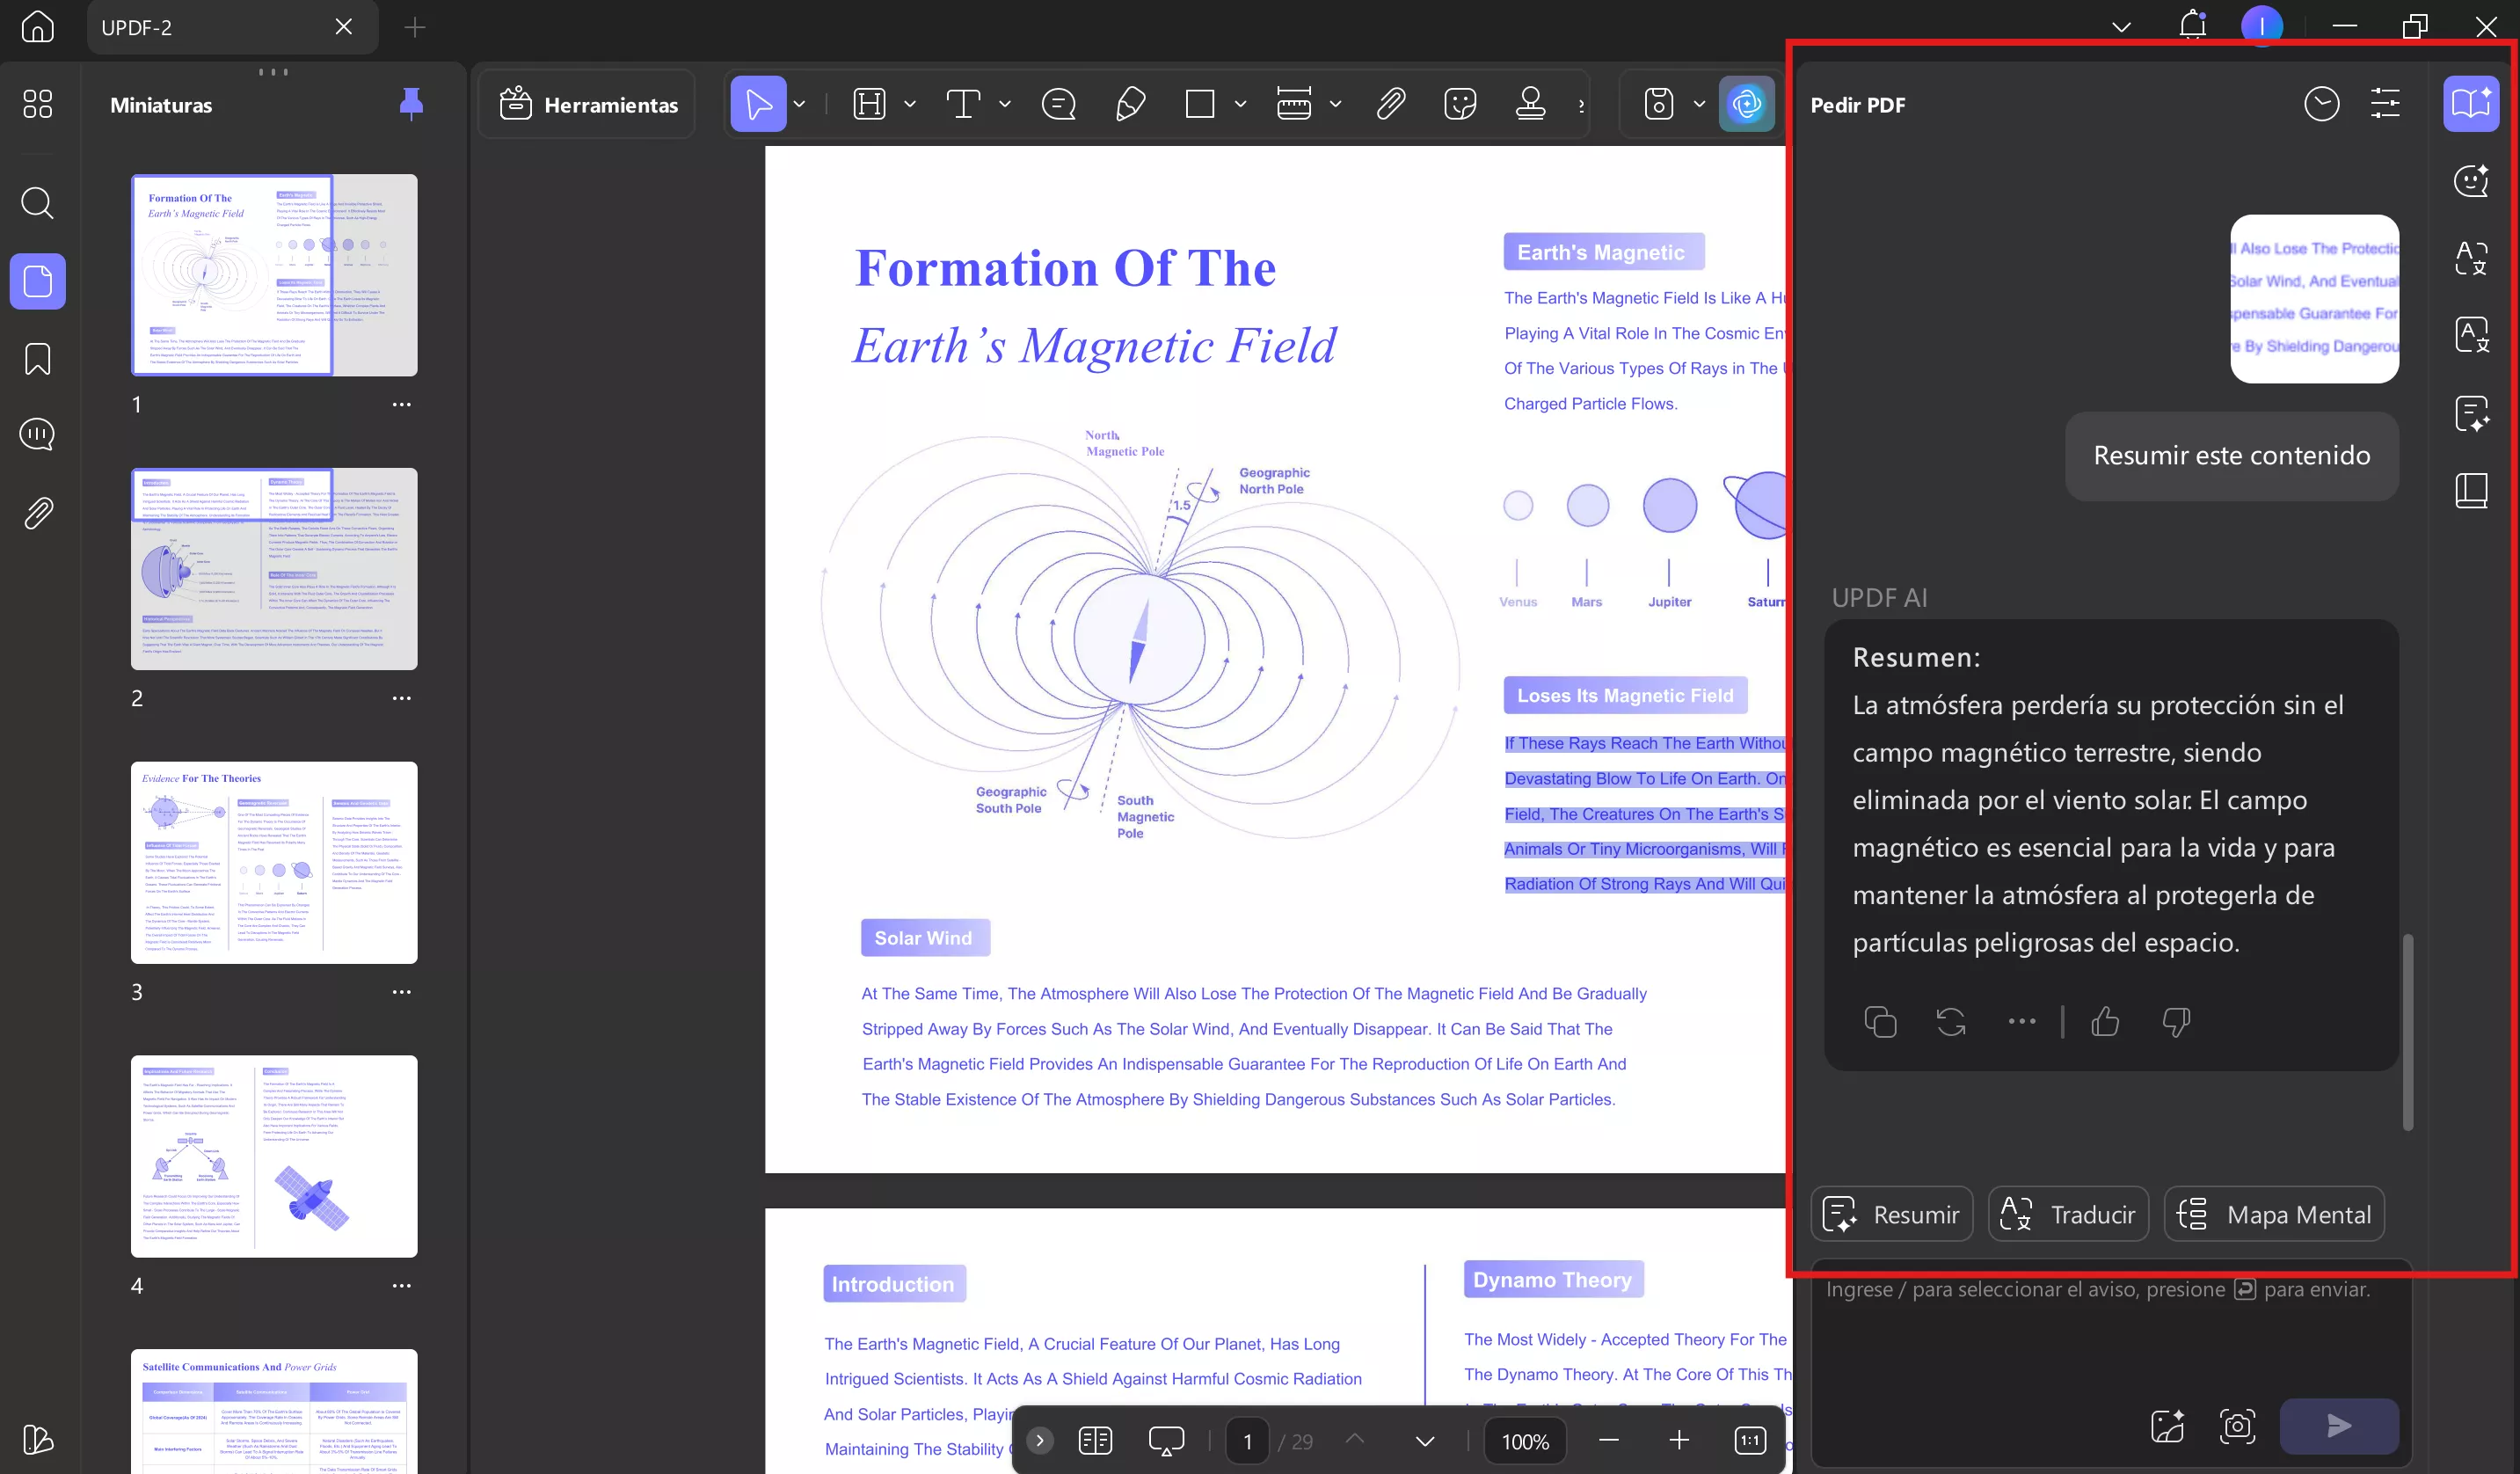Click the screenshot capture icon in chat

pyautogui.click(x=2237, y=1426)
